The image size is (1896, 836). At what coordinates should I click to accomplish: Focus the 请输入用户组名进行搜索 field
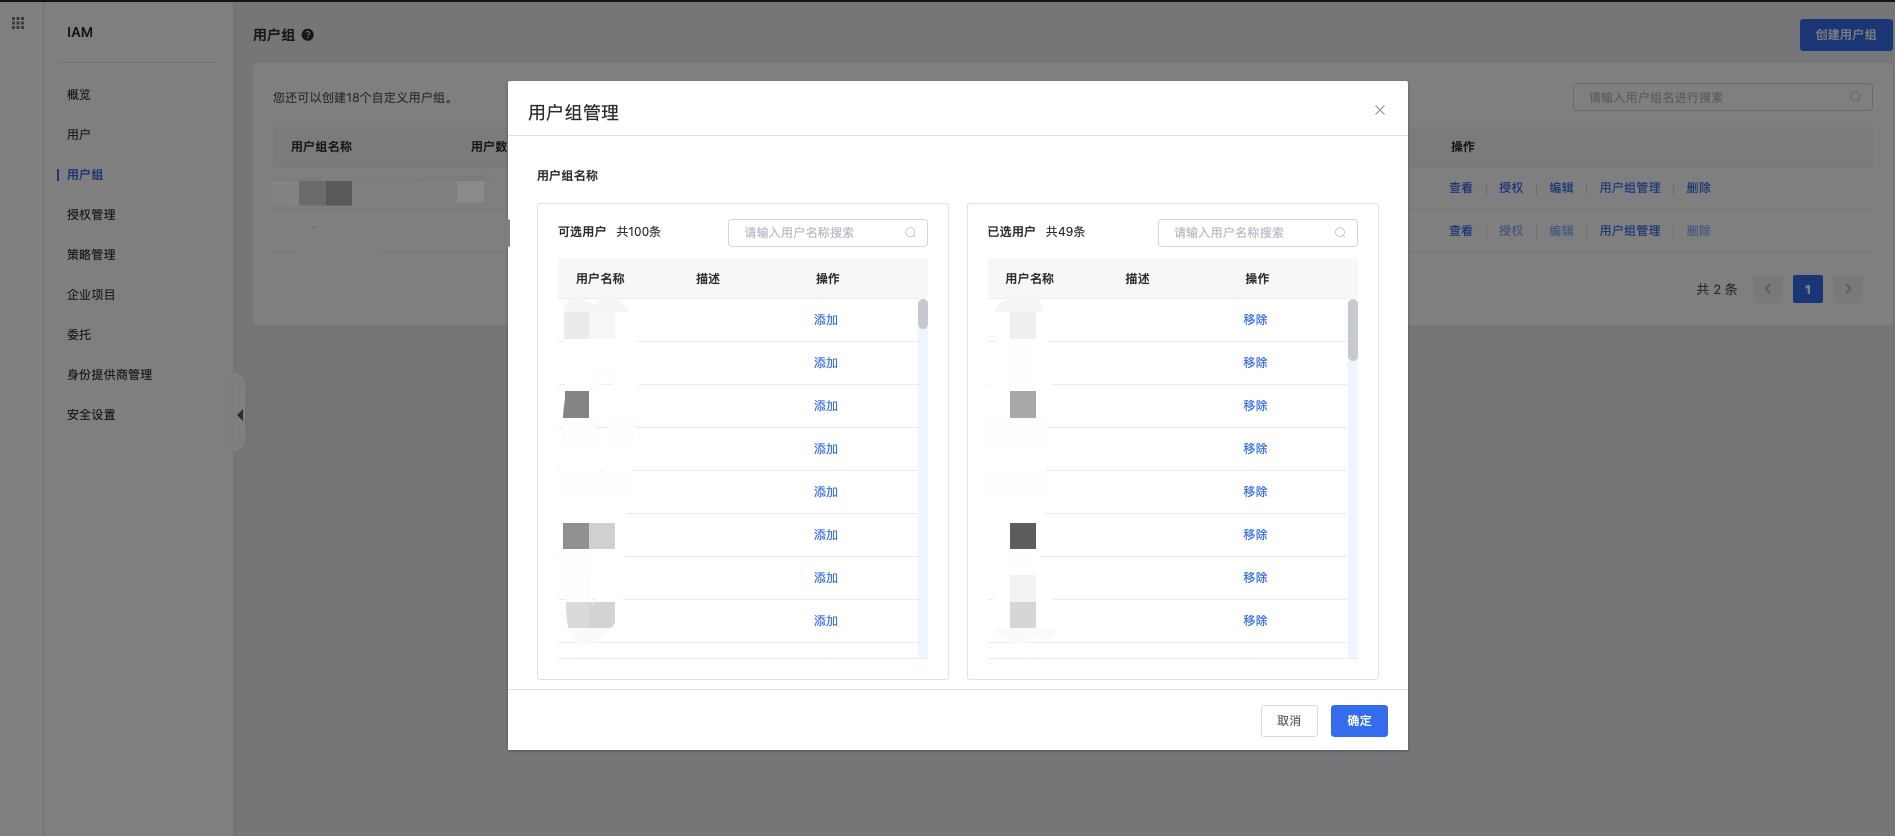pos(1723,97)
